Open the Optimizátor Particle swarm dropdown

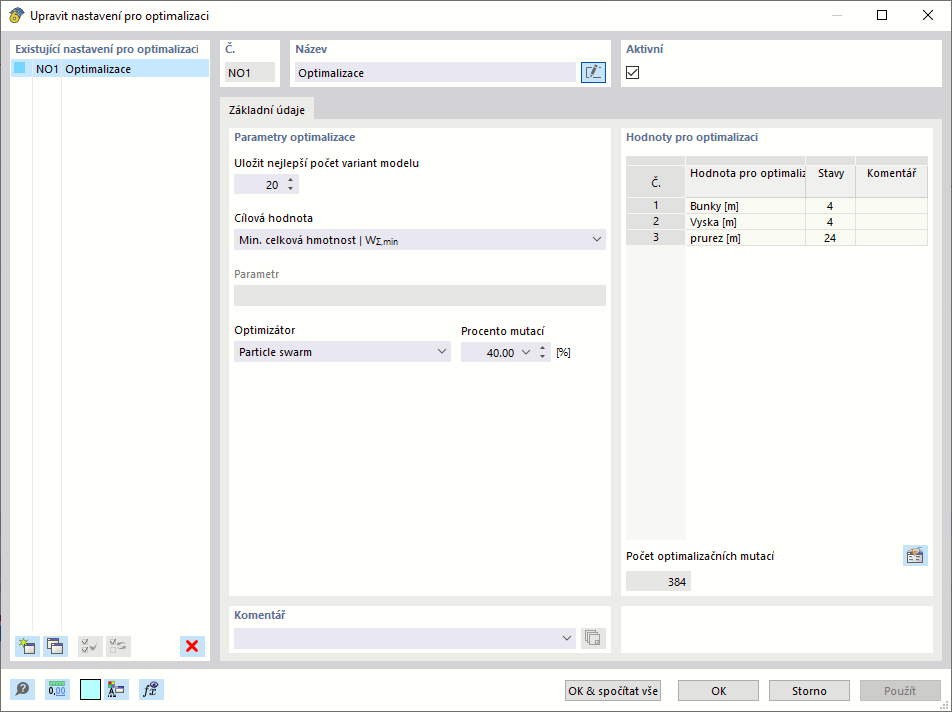pos(441,351)
